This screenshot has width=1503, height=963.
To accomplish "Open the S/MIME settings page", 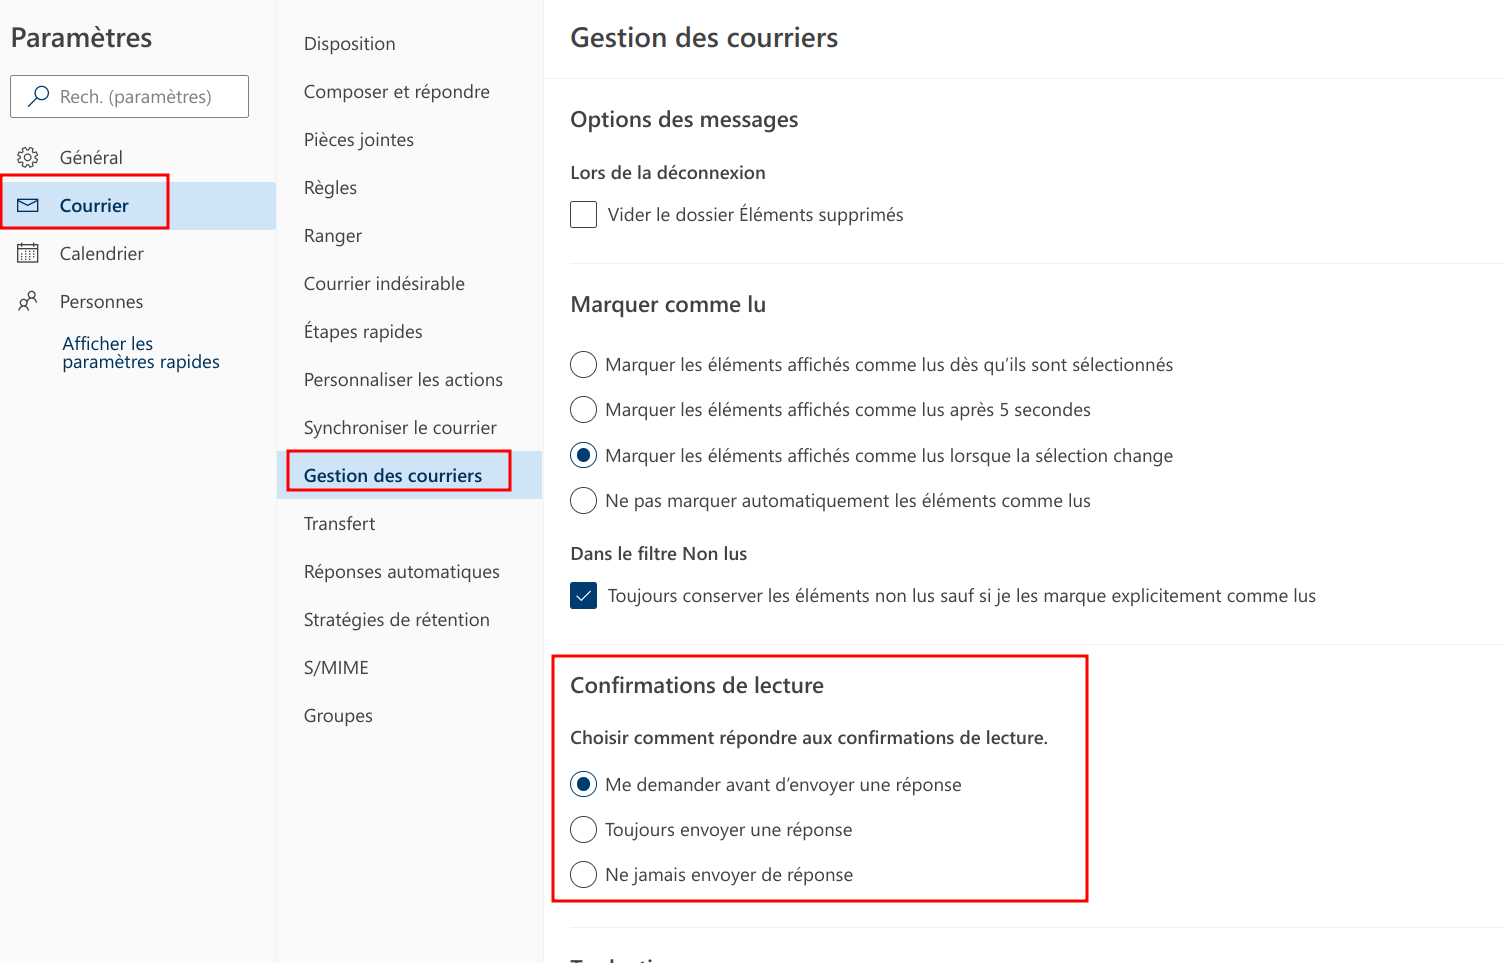I will [x=336, y=668].
